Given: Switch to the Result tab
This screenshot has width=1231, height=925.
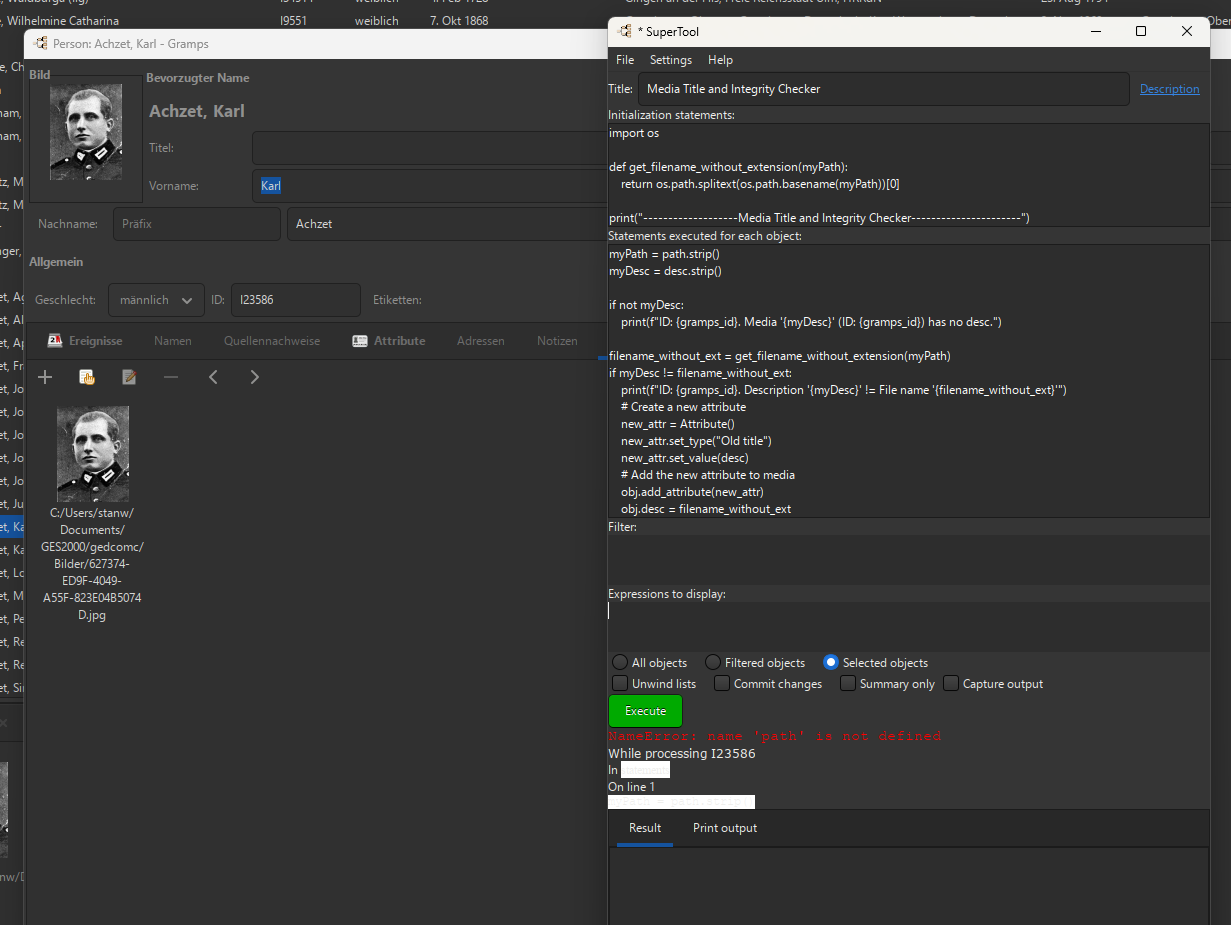Looking at the screenshot, I should coord(645,828).
